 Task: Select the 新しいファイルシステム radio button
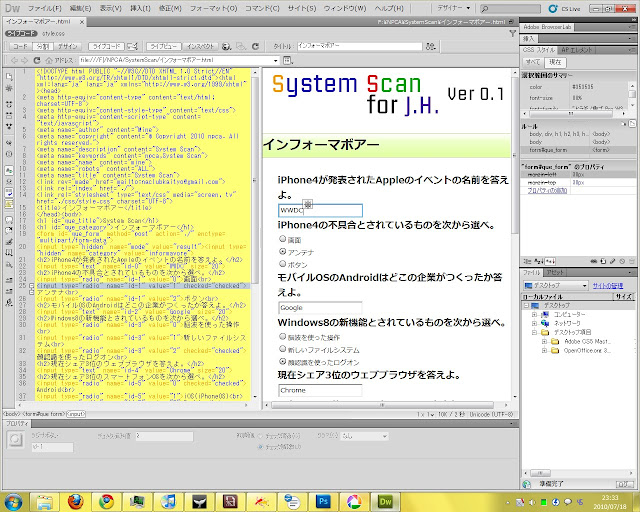coord(282,349)
